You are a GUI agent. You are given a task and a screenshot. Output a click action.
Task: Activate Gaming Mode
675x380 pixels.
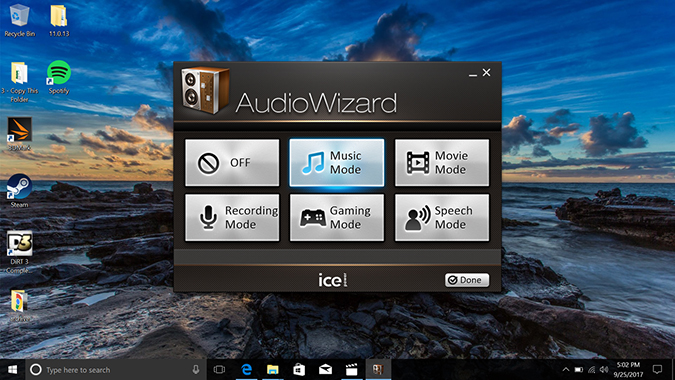337,217
